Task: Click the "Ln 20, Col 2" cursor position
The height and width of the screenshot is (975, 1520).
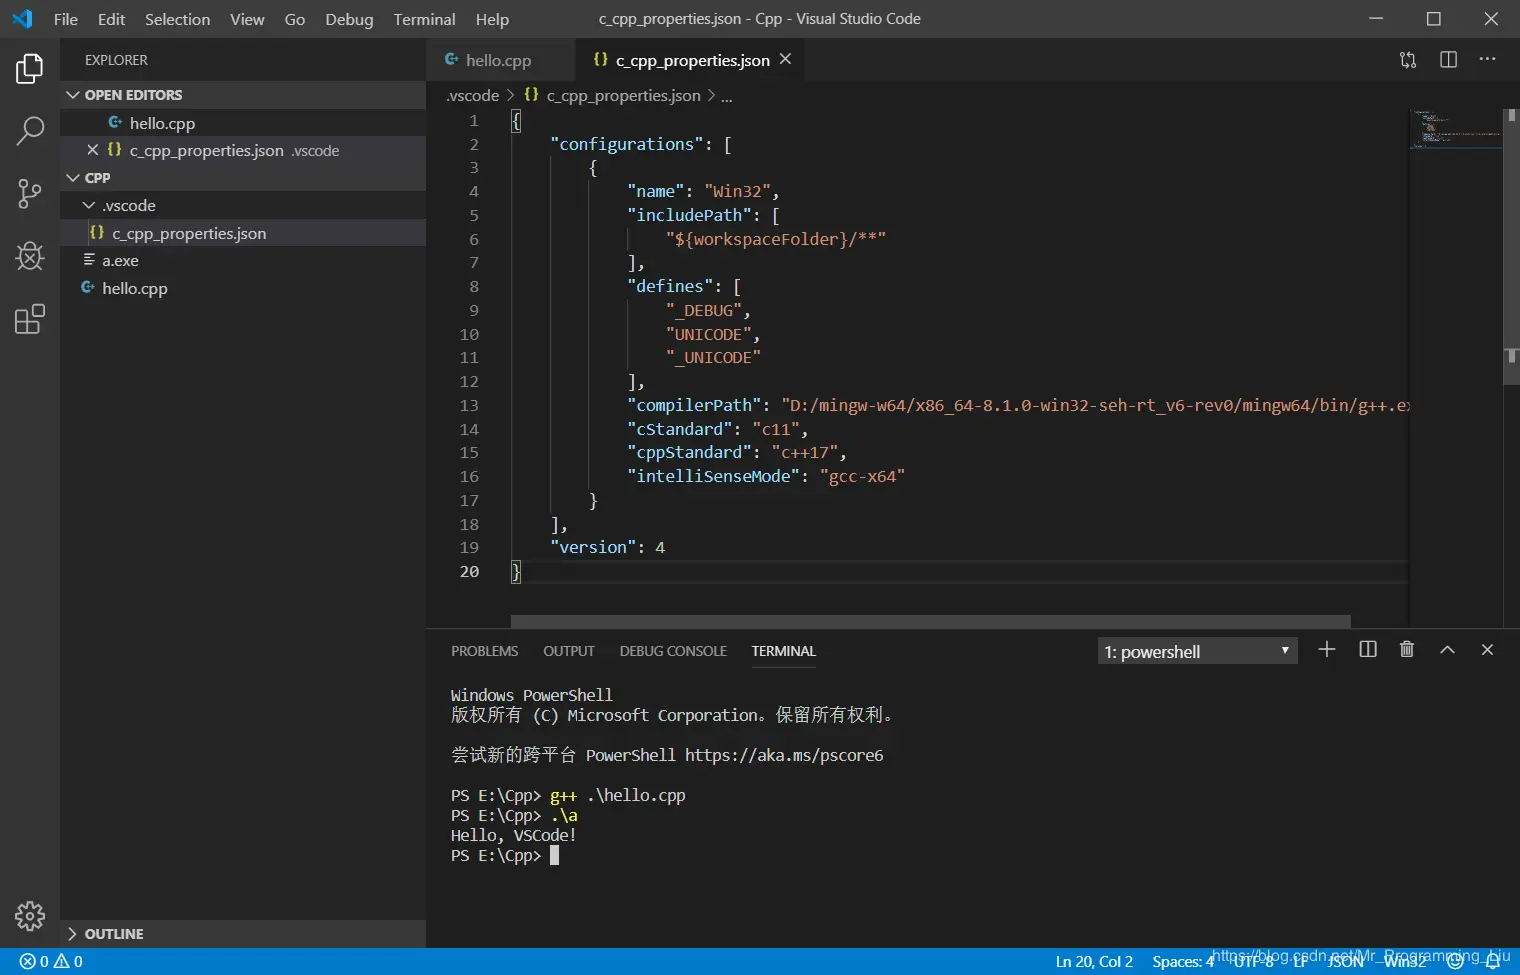Action: (x=1094, y=962)
